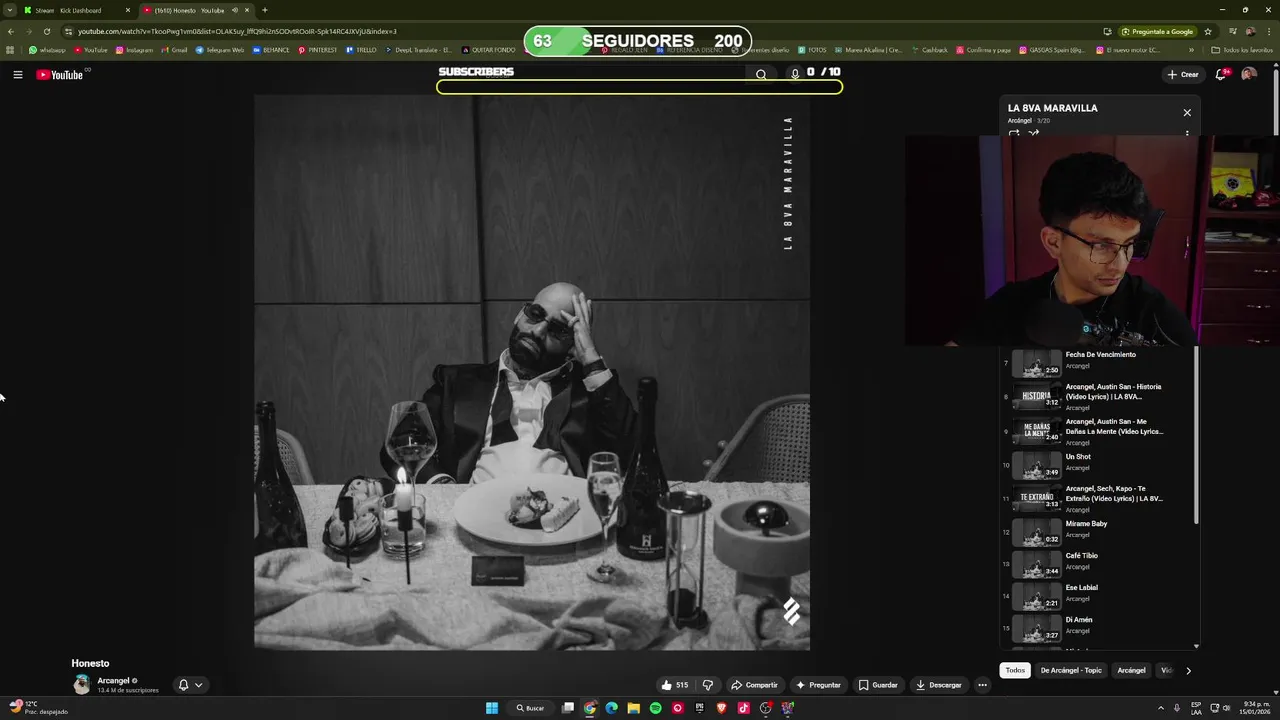The width and height of the screenshot is (1280, 720).
Task: Open TRELLO bookmark
Action: [x=361, y=50]
